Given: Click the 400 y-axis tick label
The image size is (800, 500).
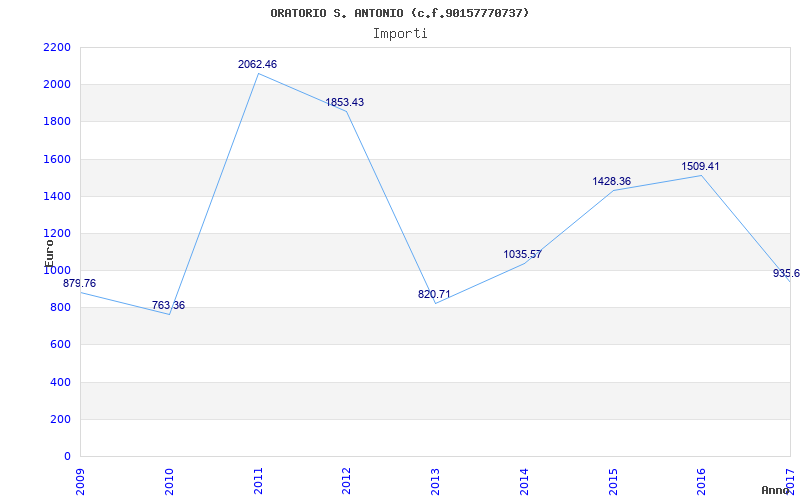Looking at the screenshot, I should click(60, 382).
